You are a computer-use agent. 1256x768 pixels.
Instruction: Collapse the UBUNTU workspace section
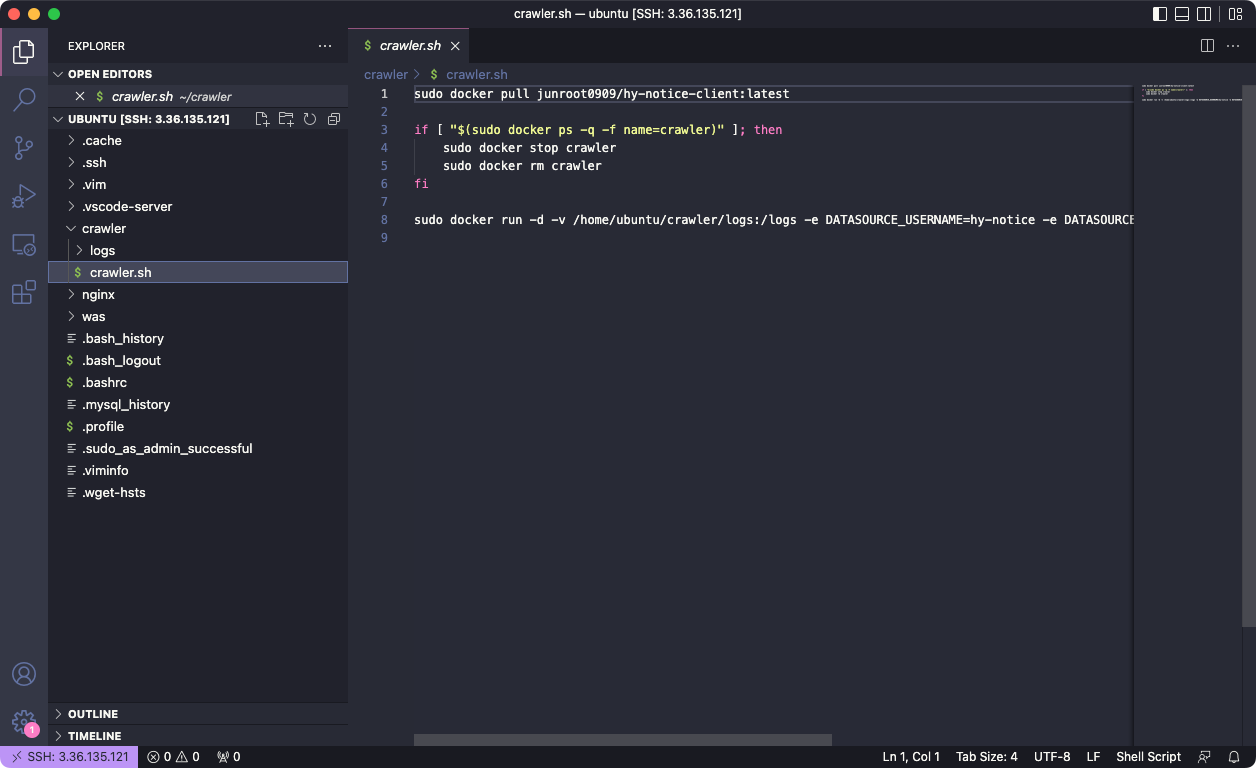149,119
